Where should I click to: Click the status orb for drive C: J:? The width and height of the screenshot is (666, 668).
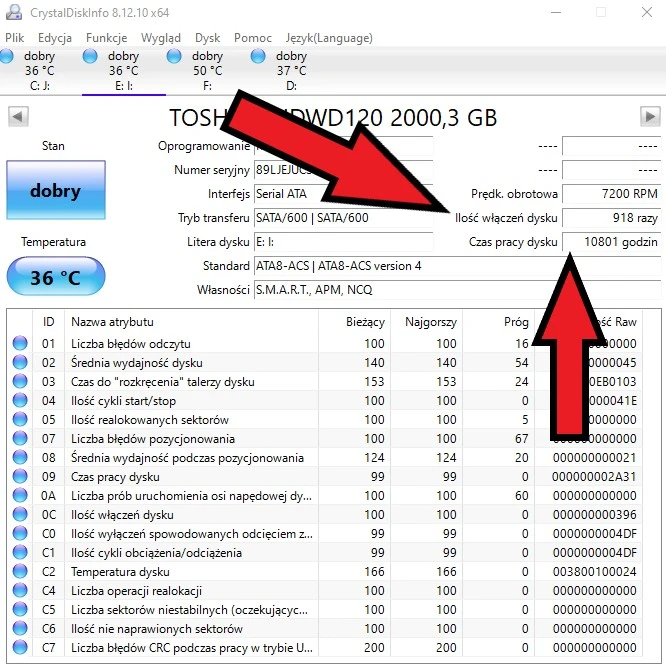[x=8, y=57]
